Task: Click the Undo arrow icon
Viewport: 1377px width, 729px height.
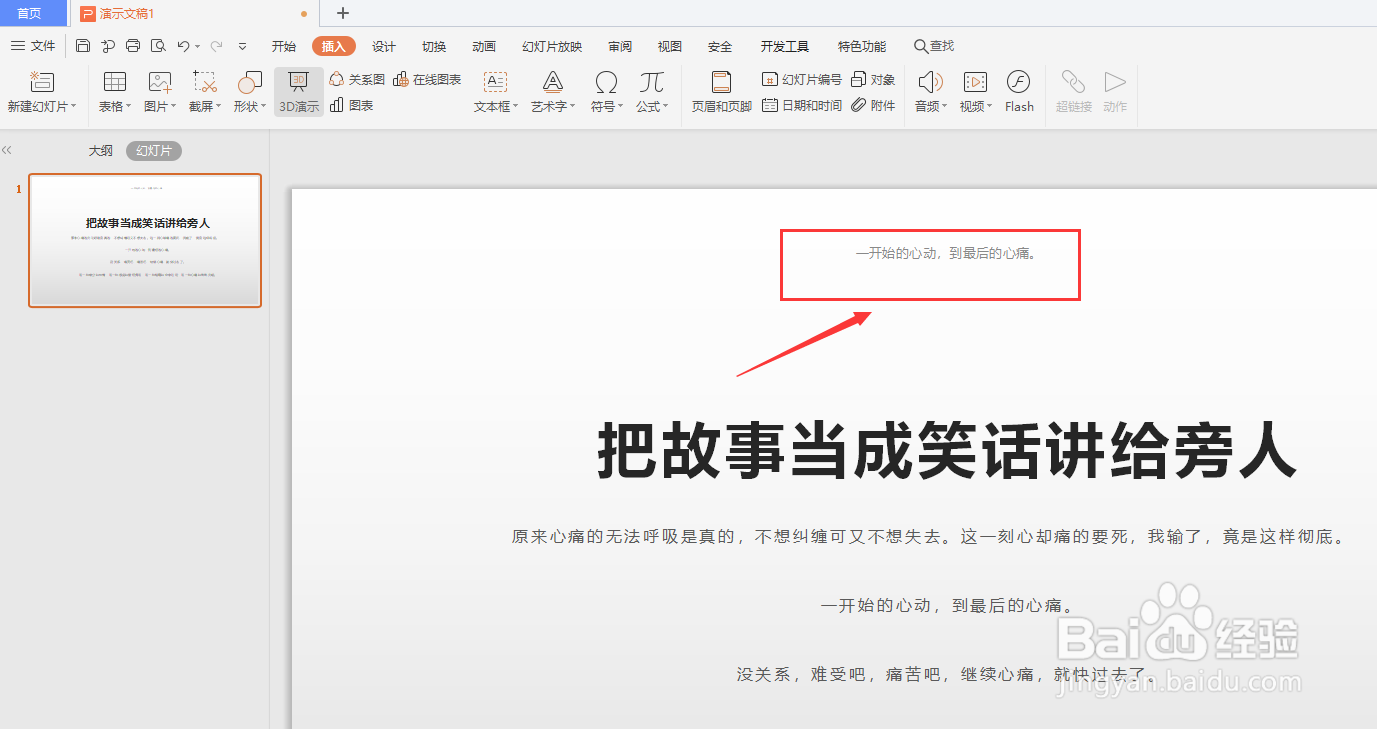Action: click(183, 46)
